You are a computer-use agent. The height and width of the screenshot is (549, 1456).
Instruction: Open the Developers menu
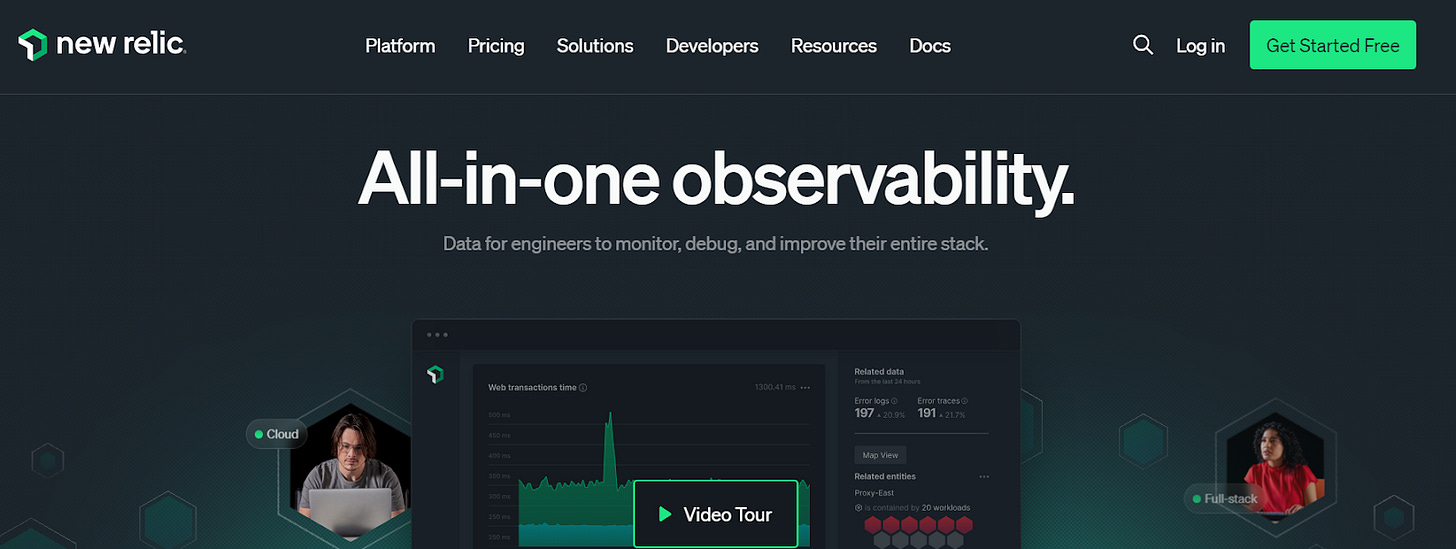click(712, 46)
